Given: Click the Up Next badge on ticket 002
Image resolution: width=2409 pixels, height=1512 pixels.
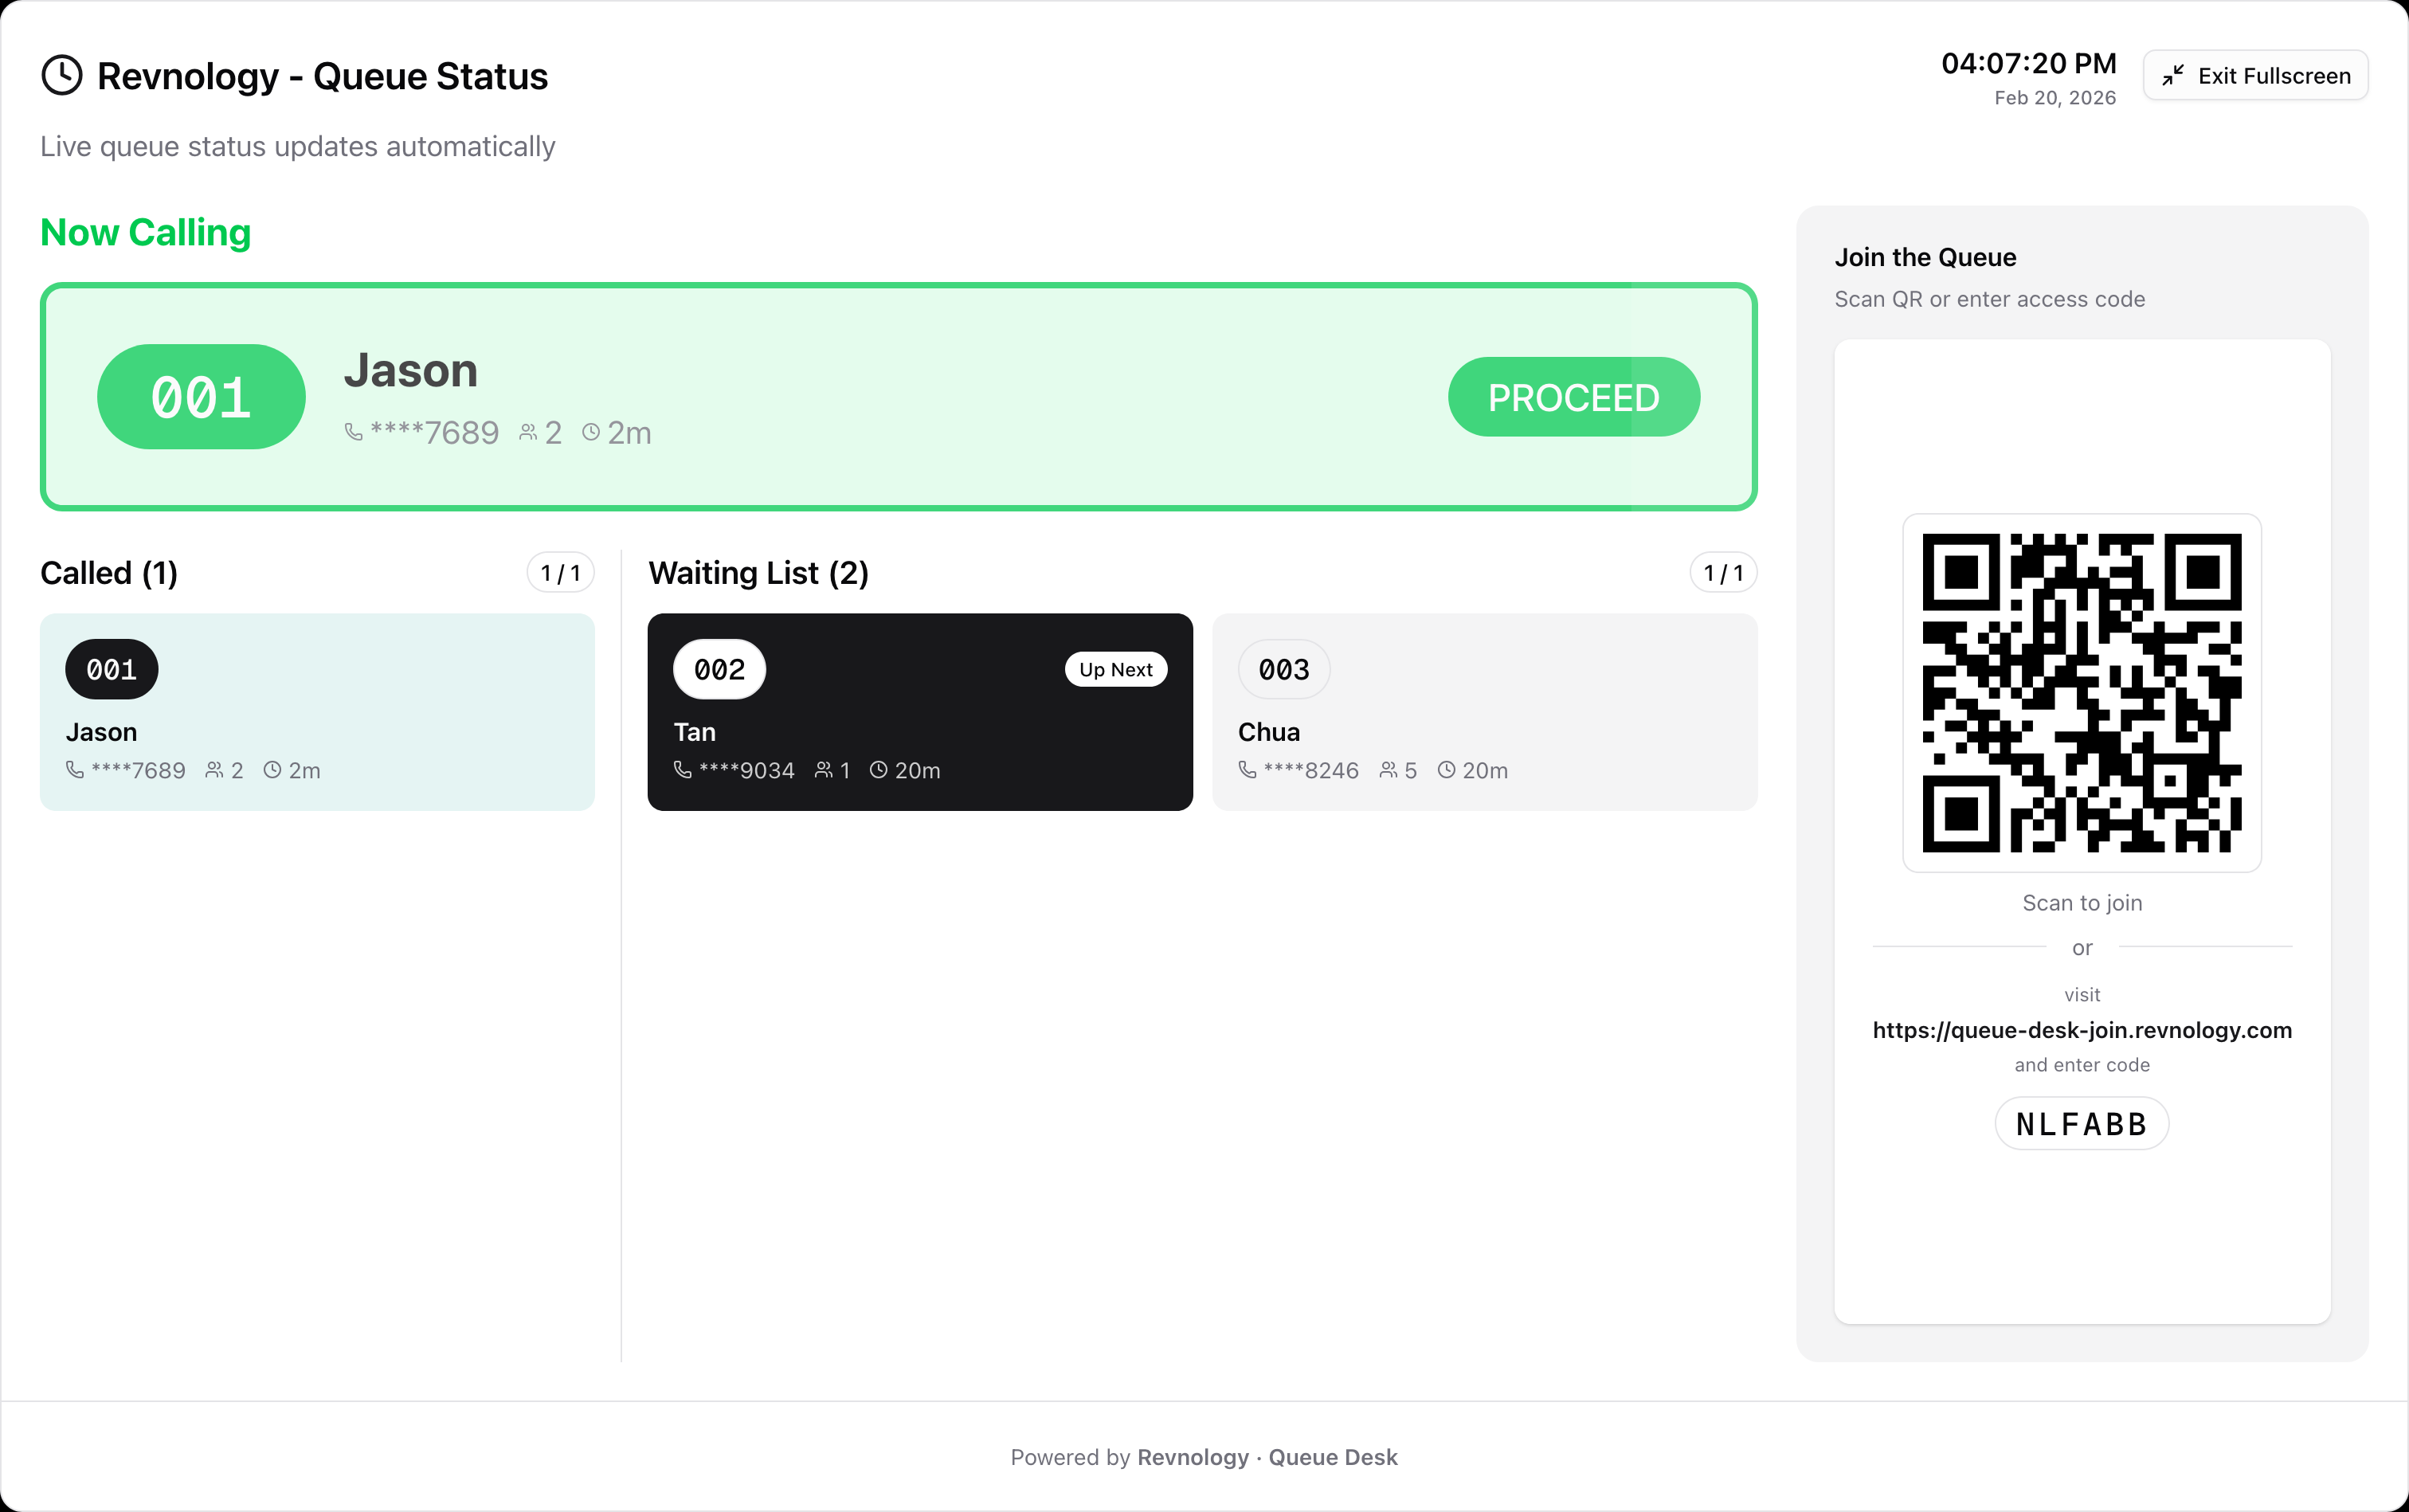Looking at the screenshot, I should [x=1115, y=670].
